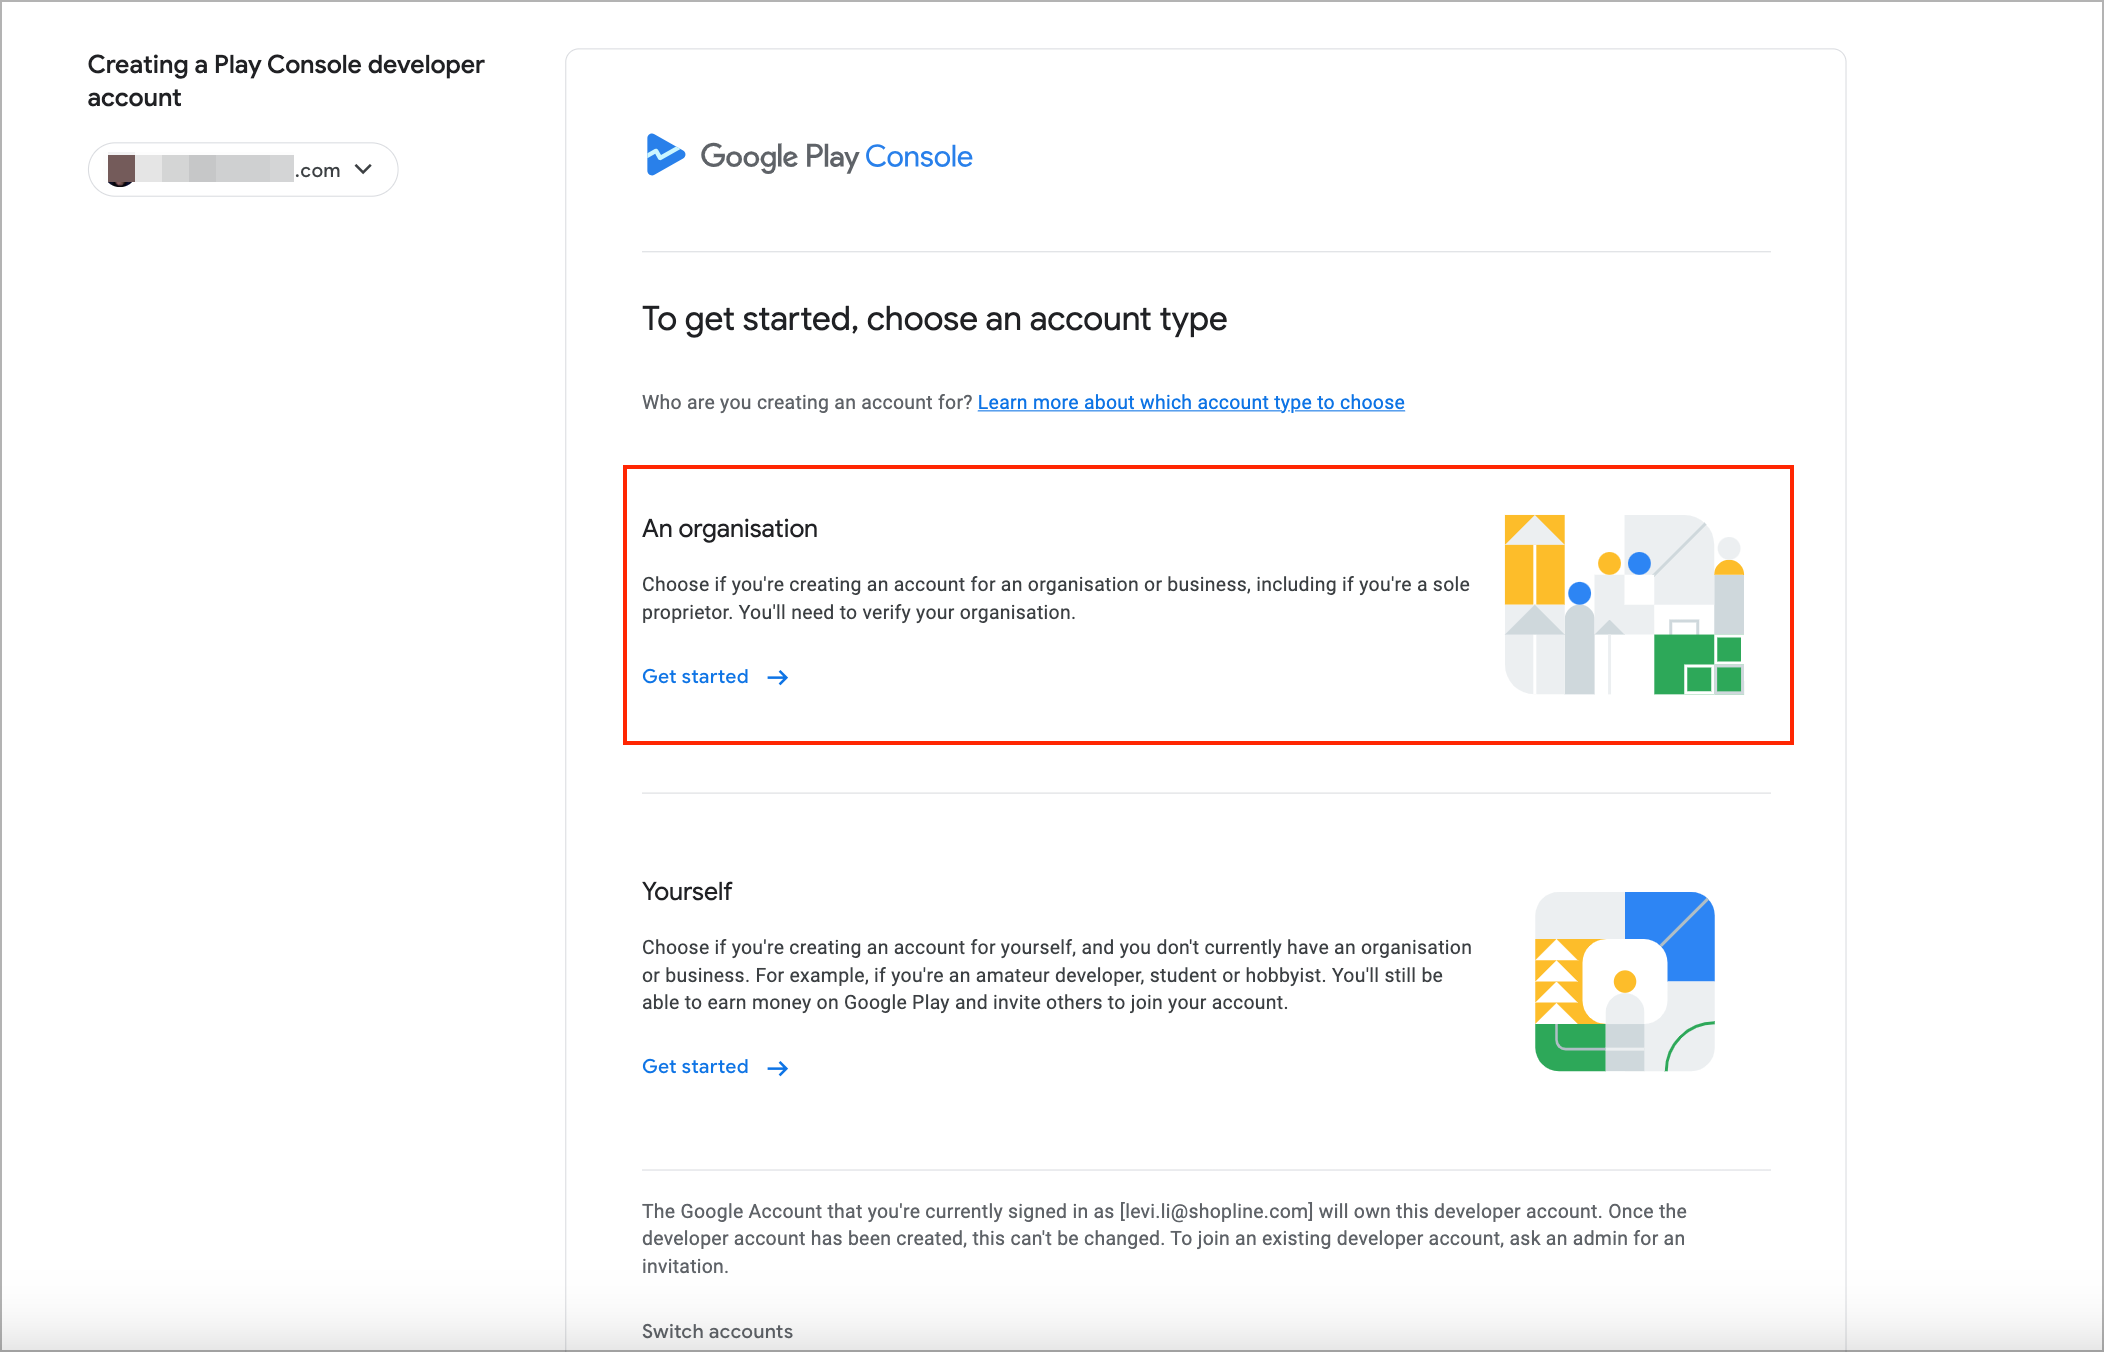Click the blurred account email field

pyautogui.click(x=215, y=169)
